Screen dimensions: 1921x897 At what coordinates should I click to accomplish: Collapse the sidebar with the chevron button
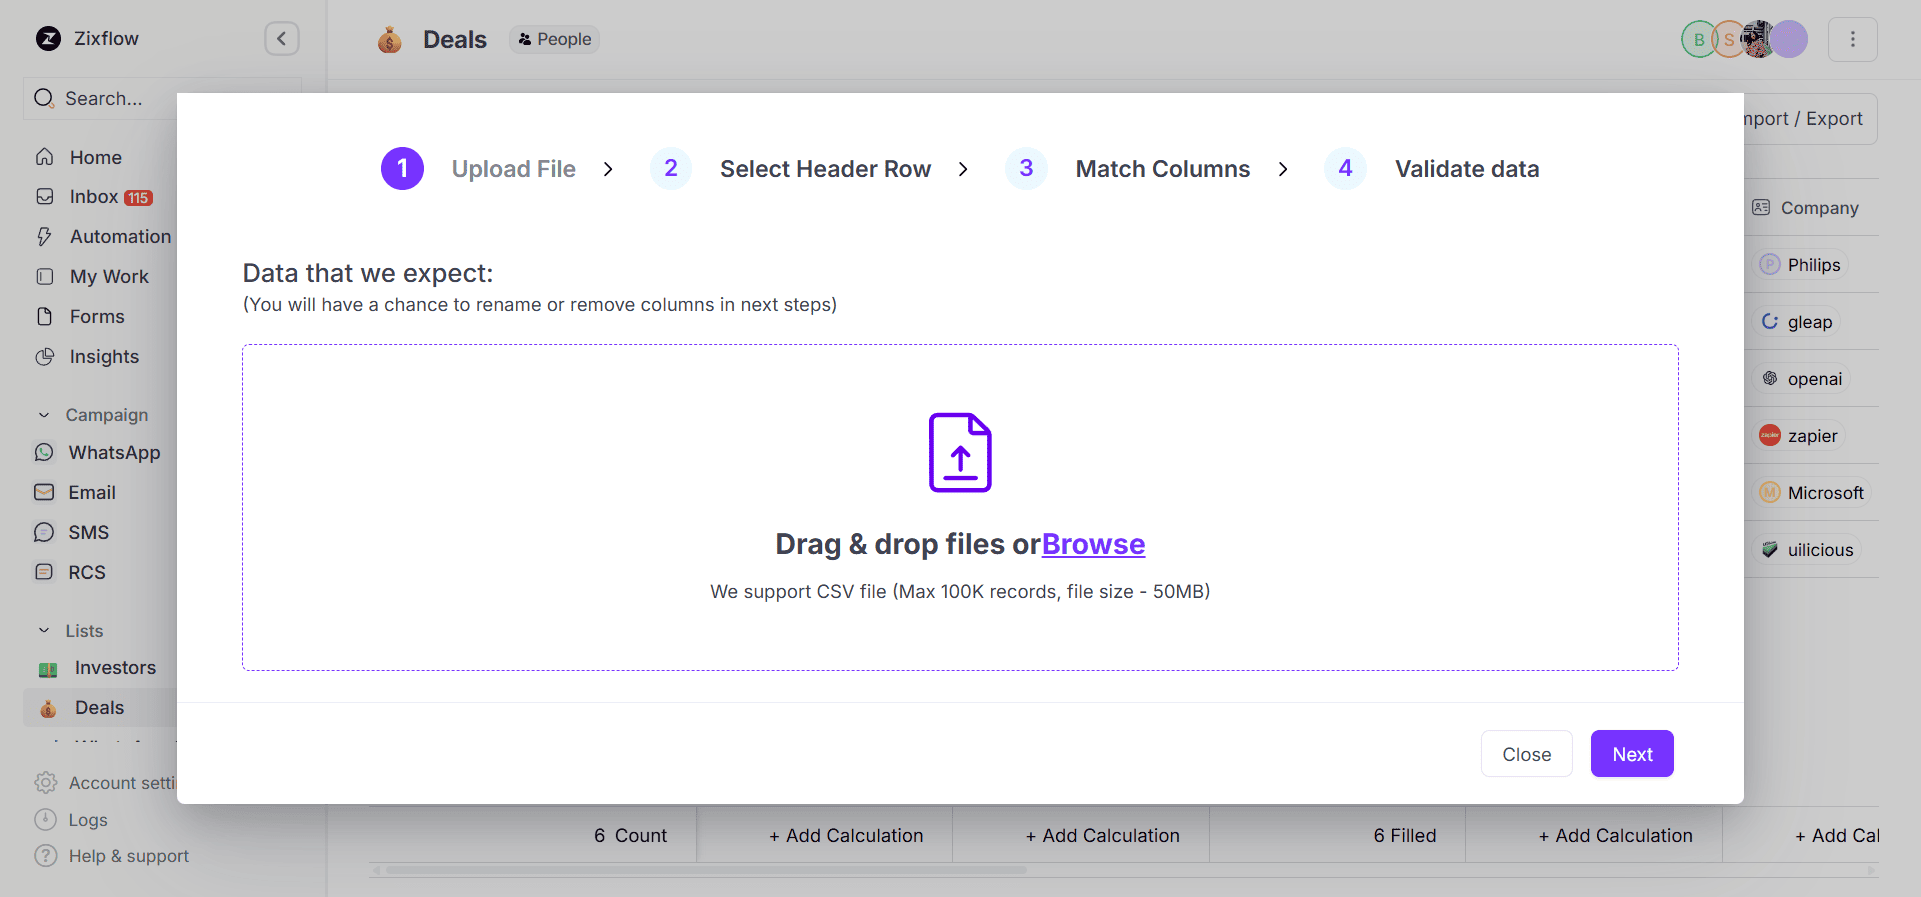tap(282, 39)
